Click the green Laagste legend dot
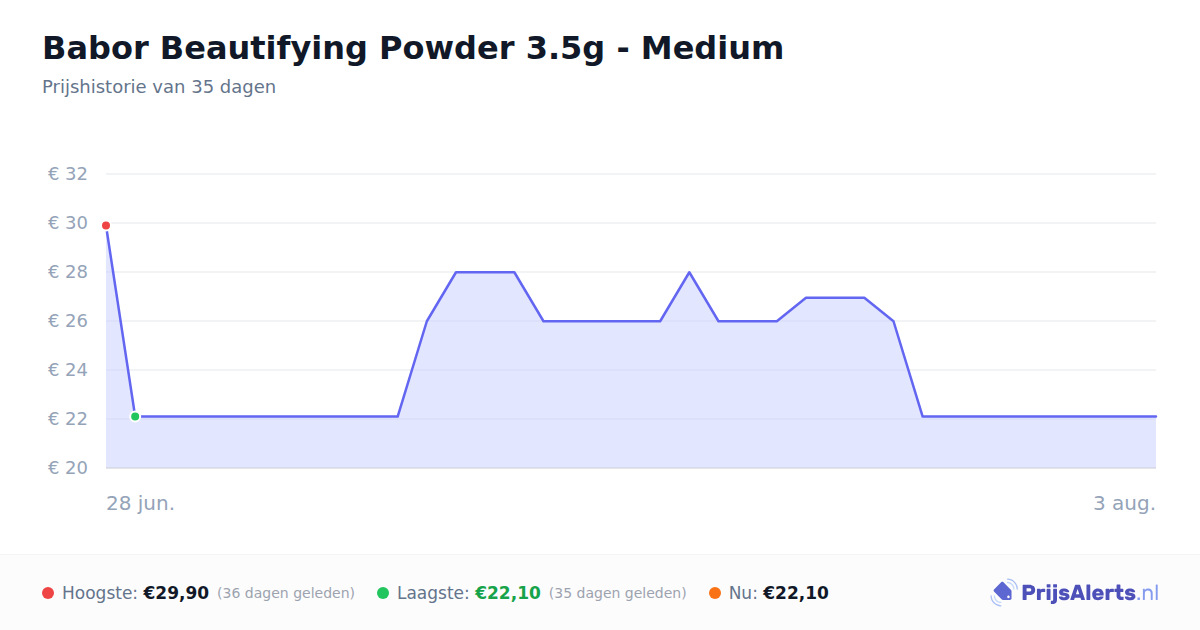 pyautogui.click(x=383, y=593)
